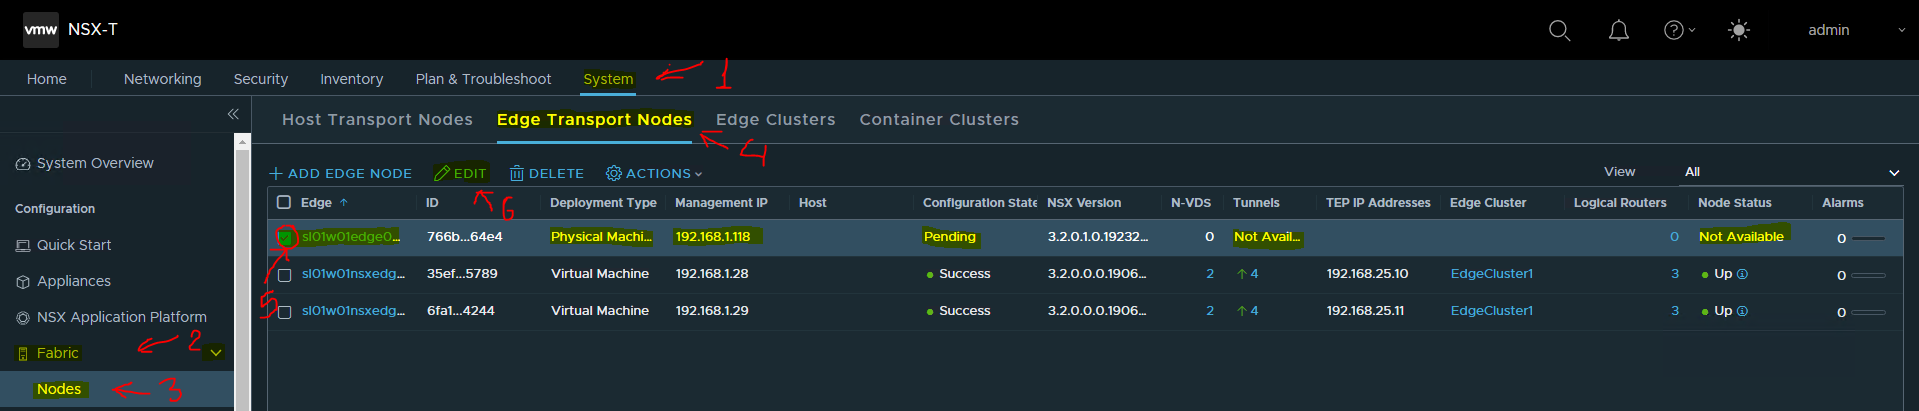1919x411 pixels.
Task: Select the System tab
Action: 608,79
